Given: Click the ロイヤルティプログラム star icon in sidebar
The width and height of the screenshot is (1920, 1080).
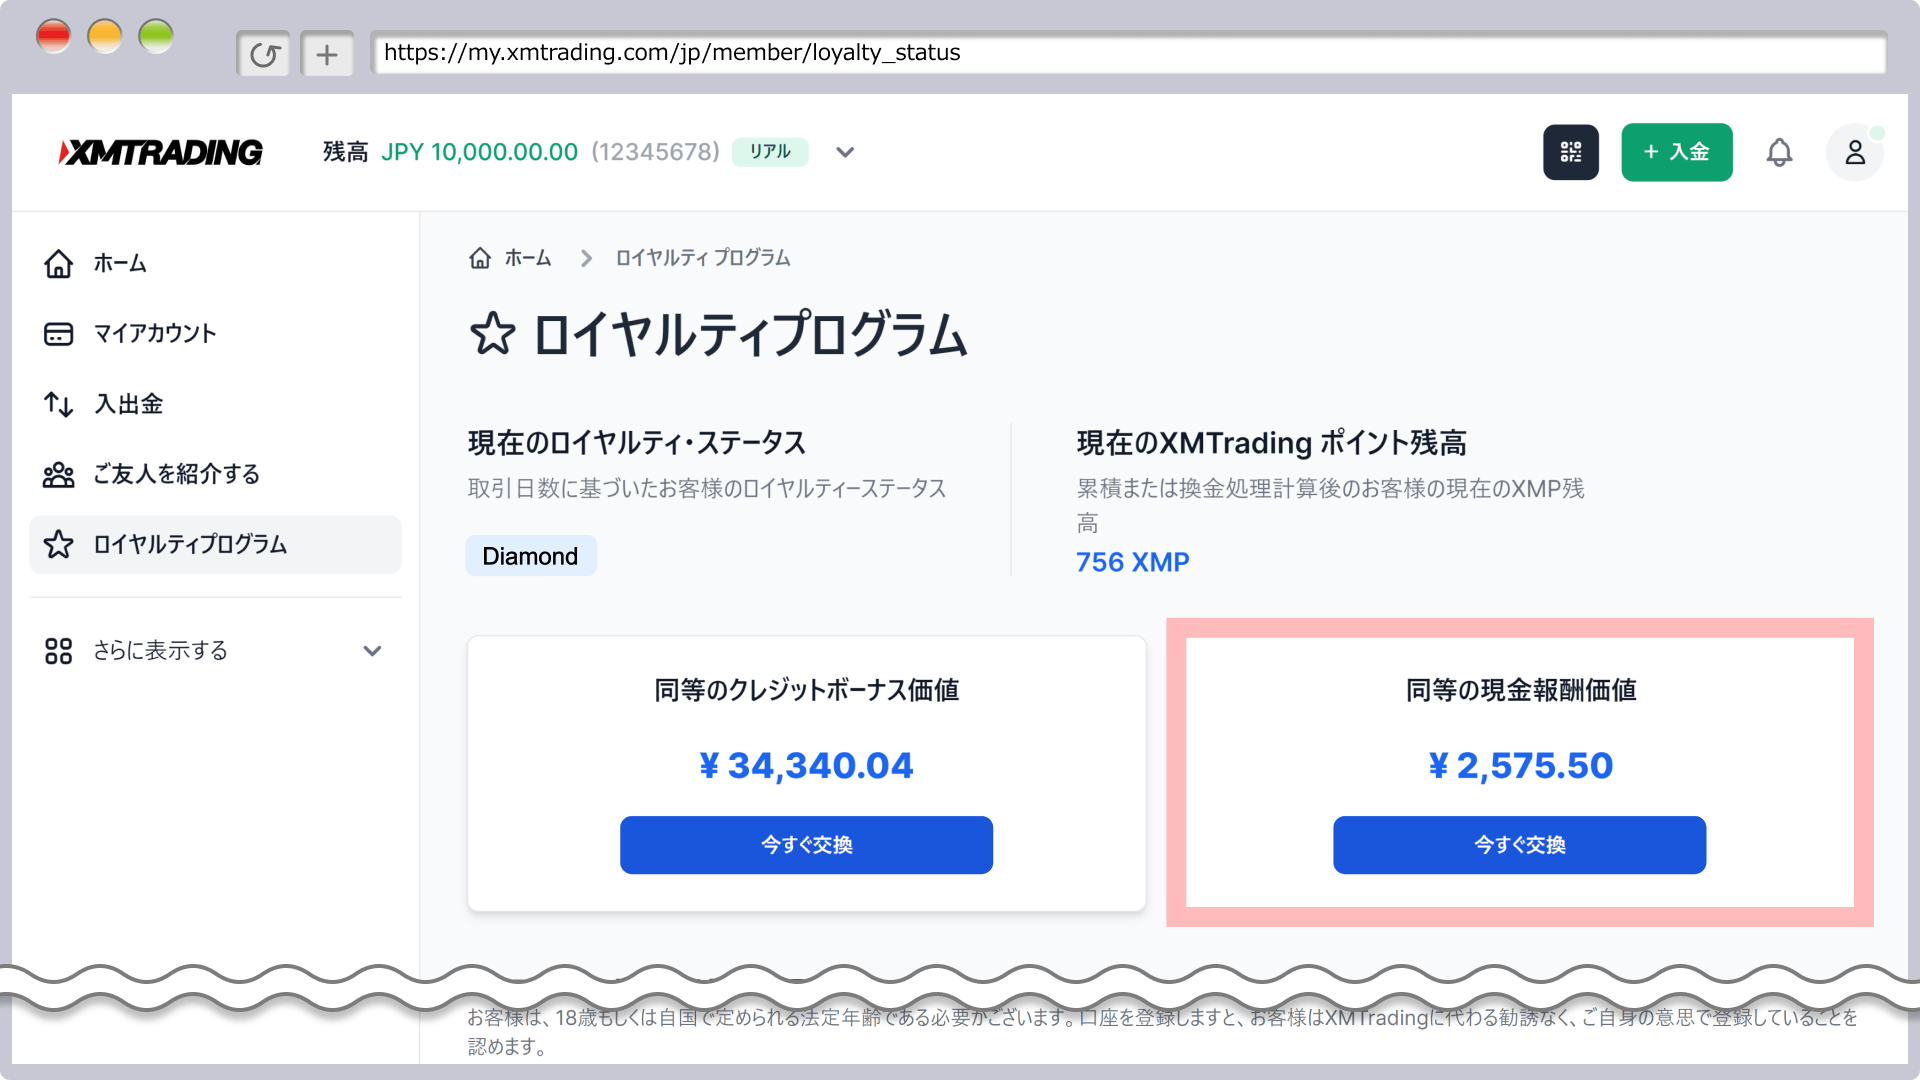Looking at the screenshot, I should pyautogui.click(x=58, y=544).
